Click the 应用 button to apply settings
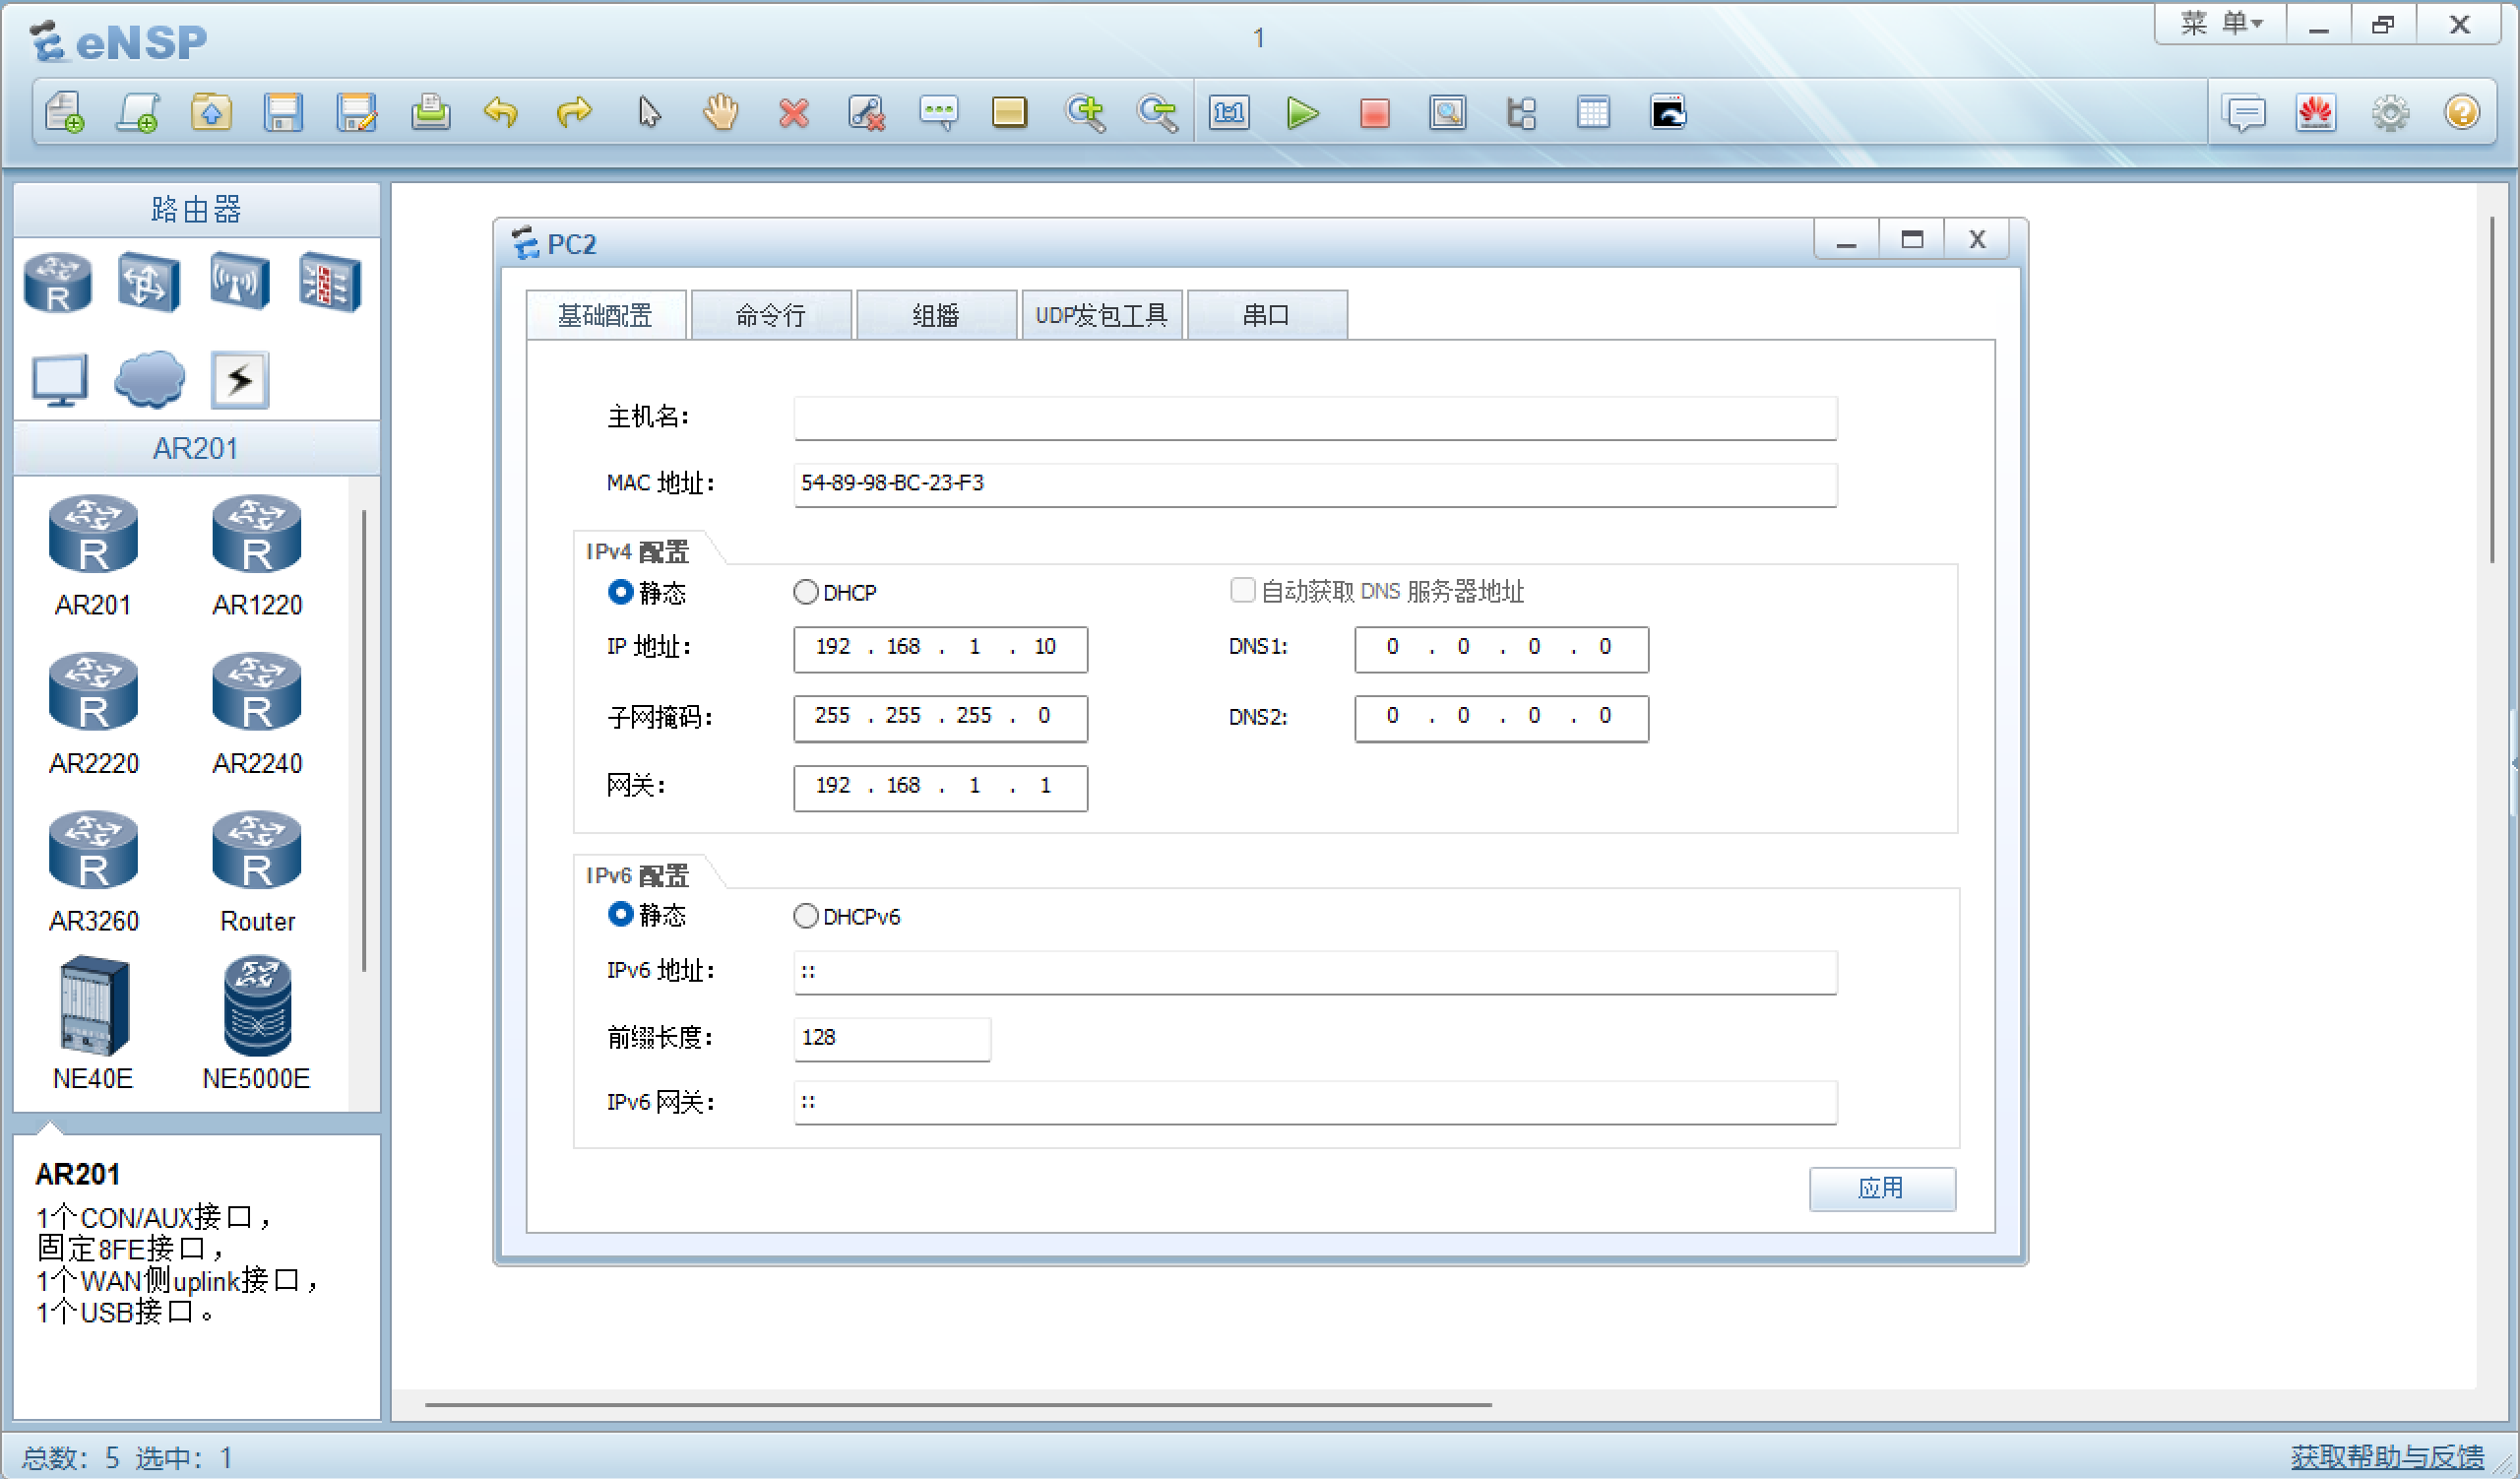 point(1877,1189)
